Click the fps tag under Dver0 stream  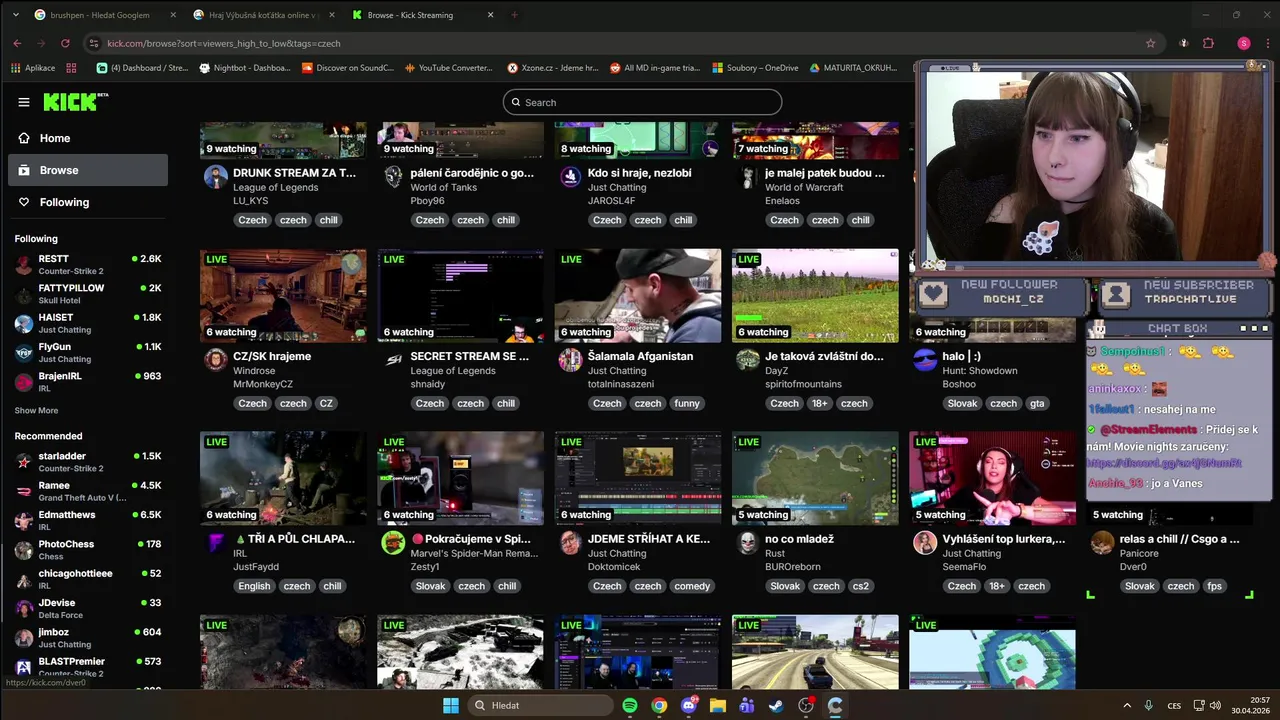(x=1214, y=587)
